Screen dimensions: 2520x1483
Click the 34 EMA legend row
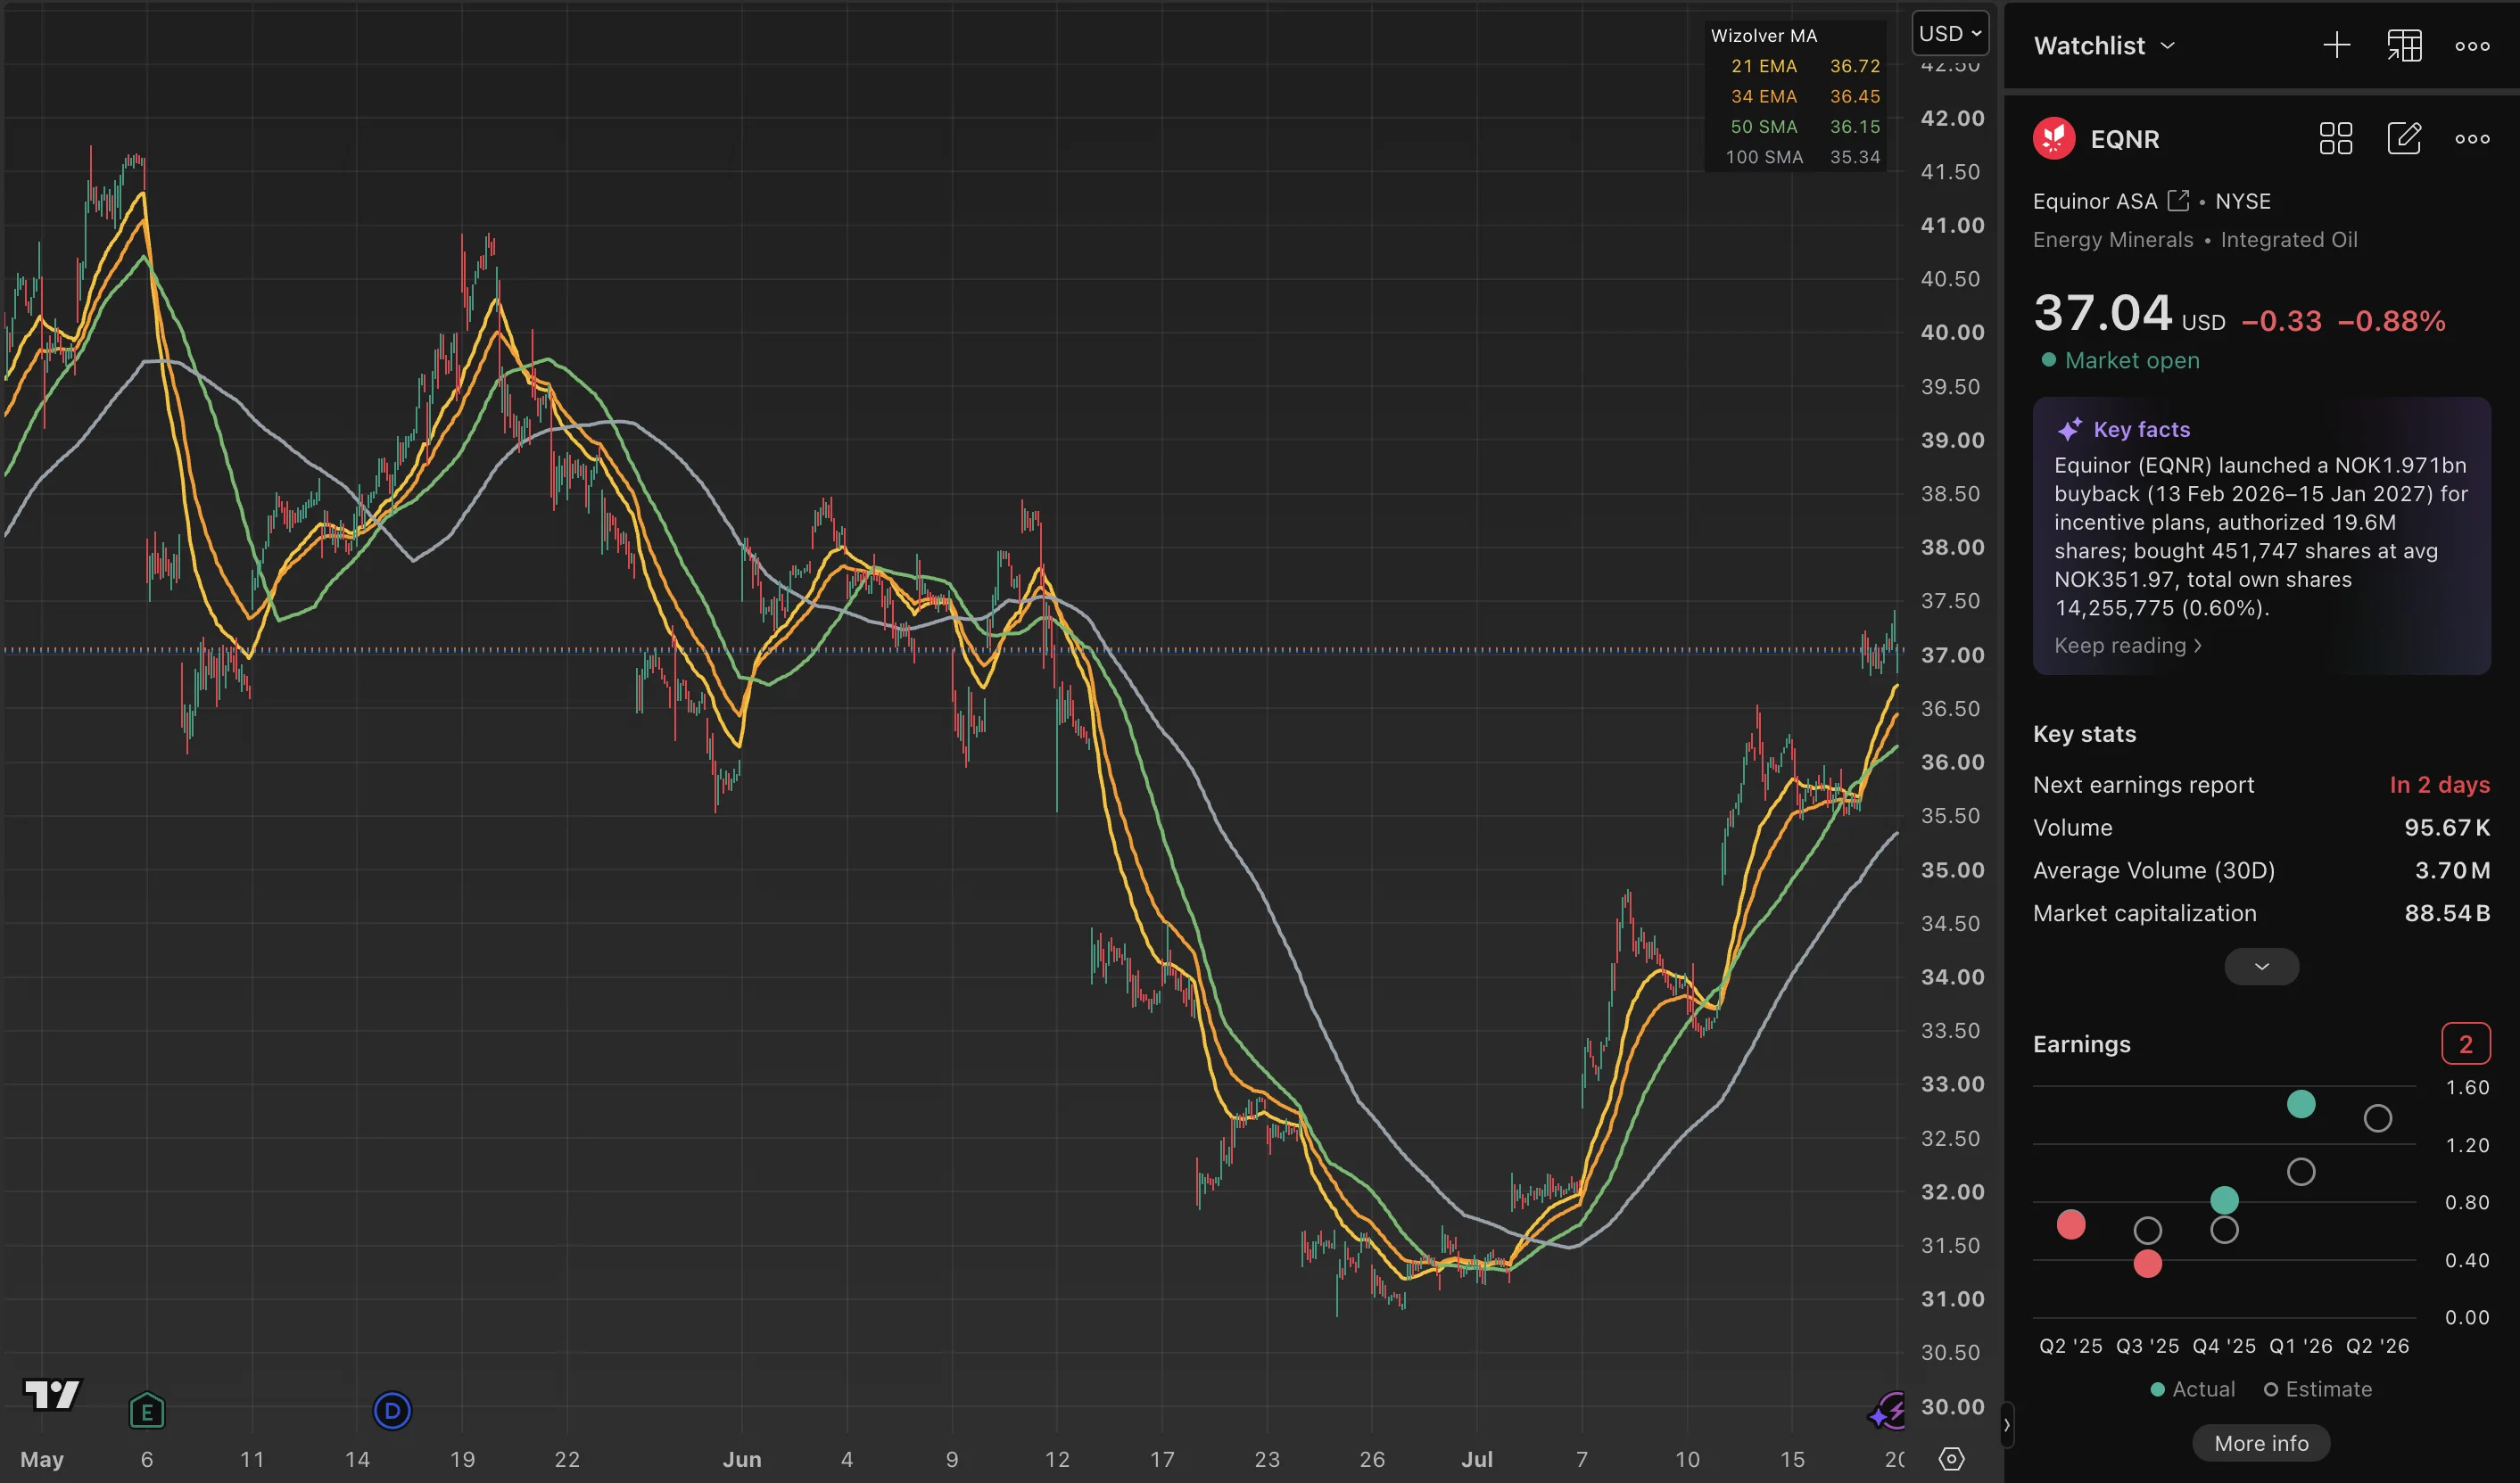coord(1805,96)
